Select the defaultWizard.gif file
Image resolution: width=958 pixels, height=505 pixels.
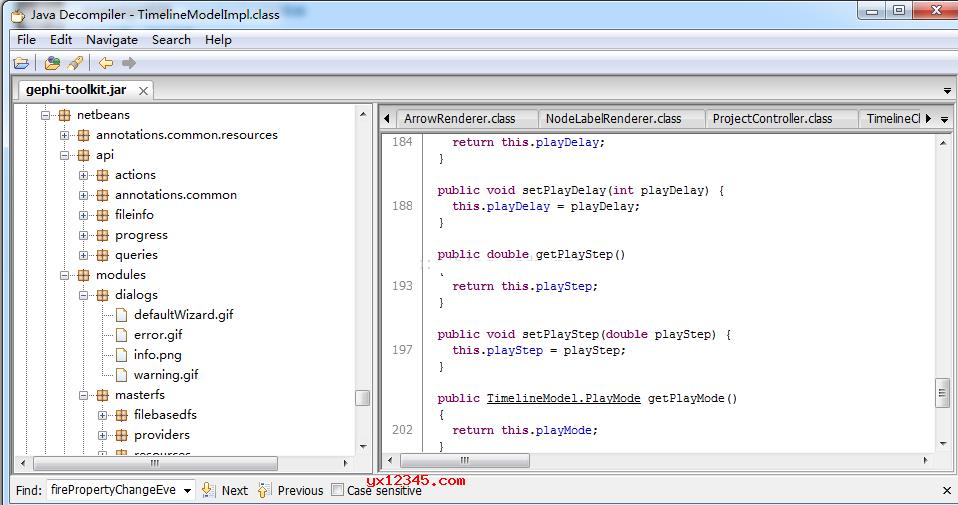[x=183, y=315]
